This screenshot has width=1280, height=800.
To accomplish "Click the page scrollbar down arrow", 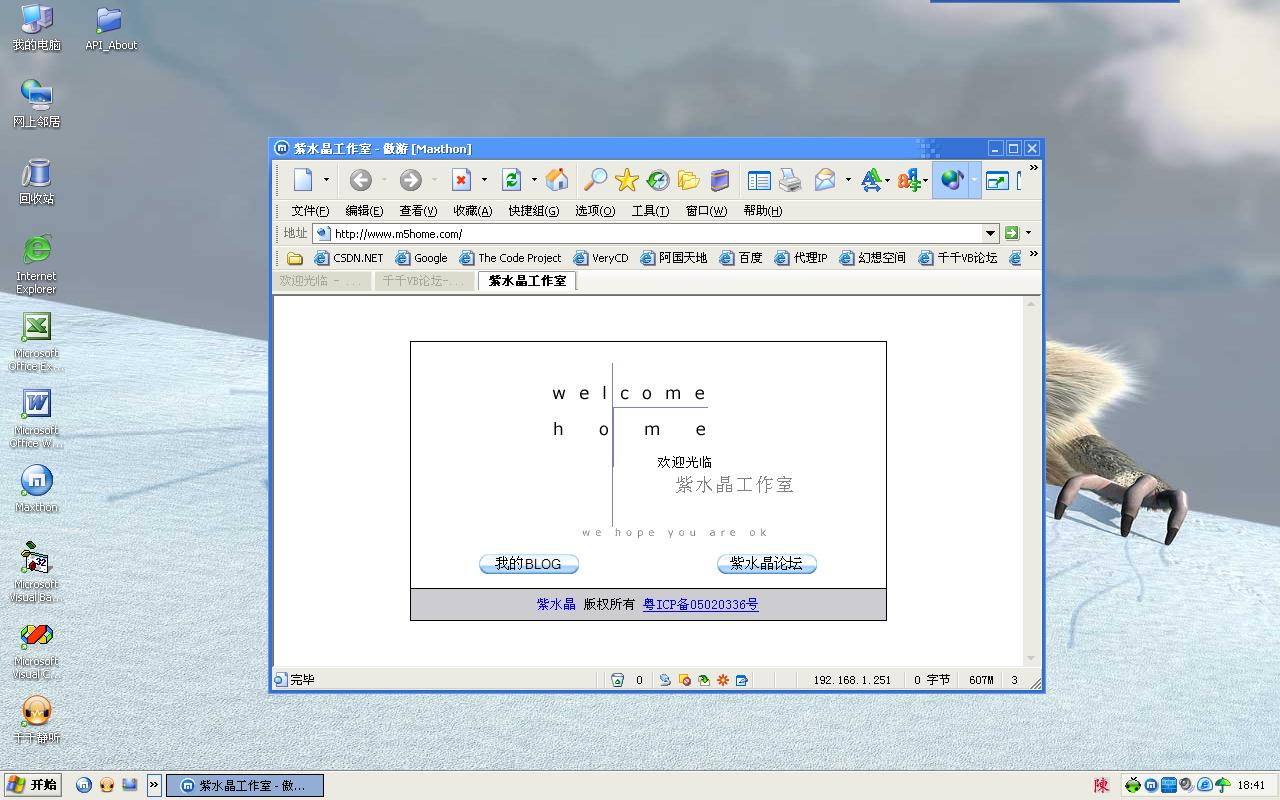I will [1031, 659].
